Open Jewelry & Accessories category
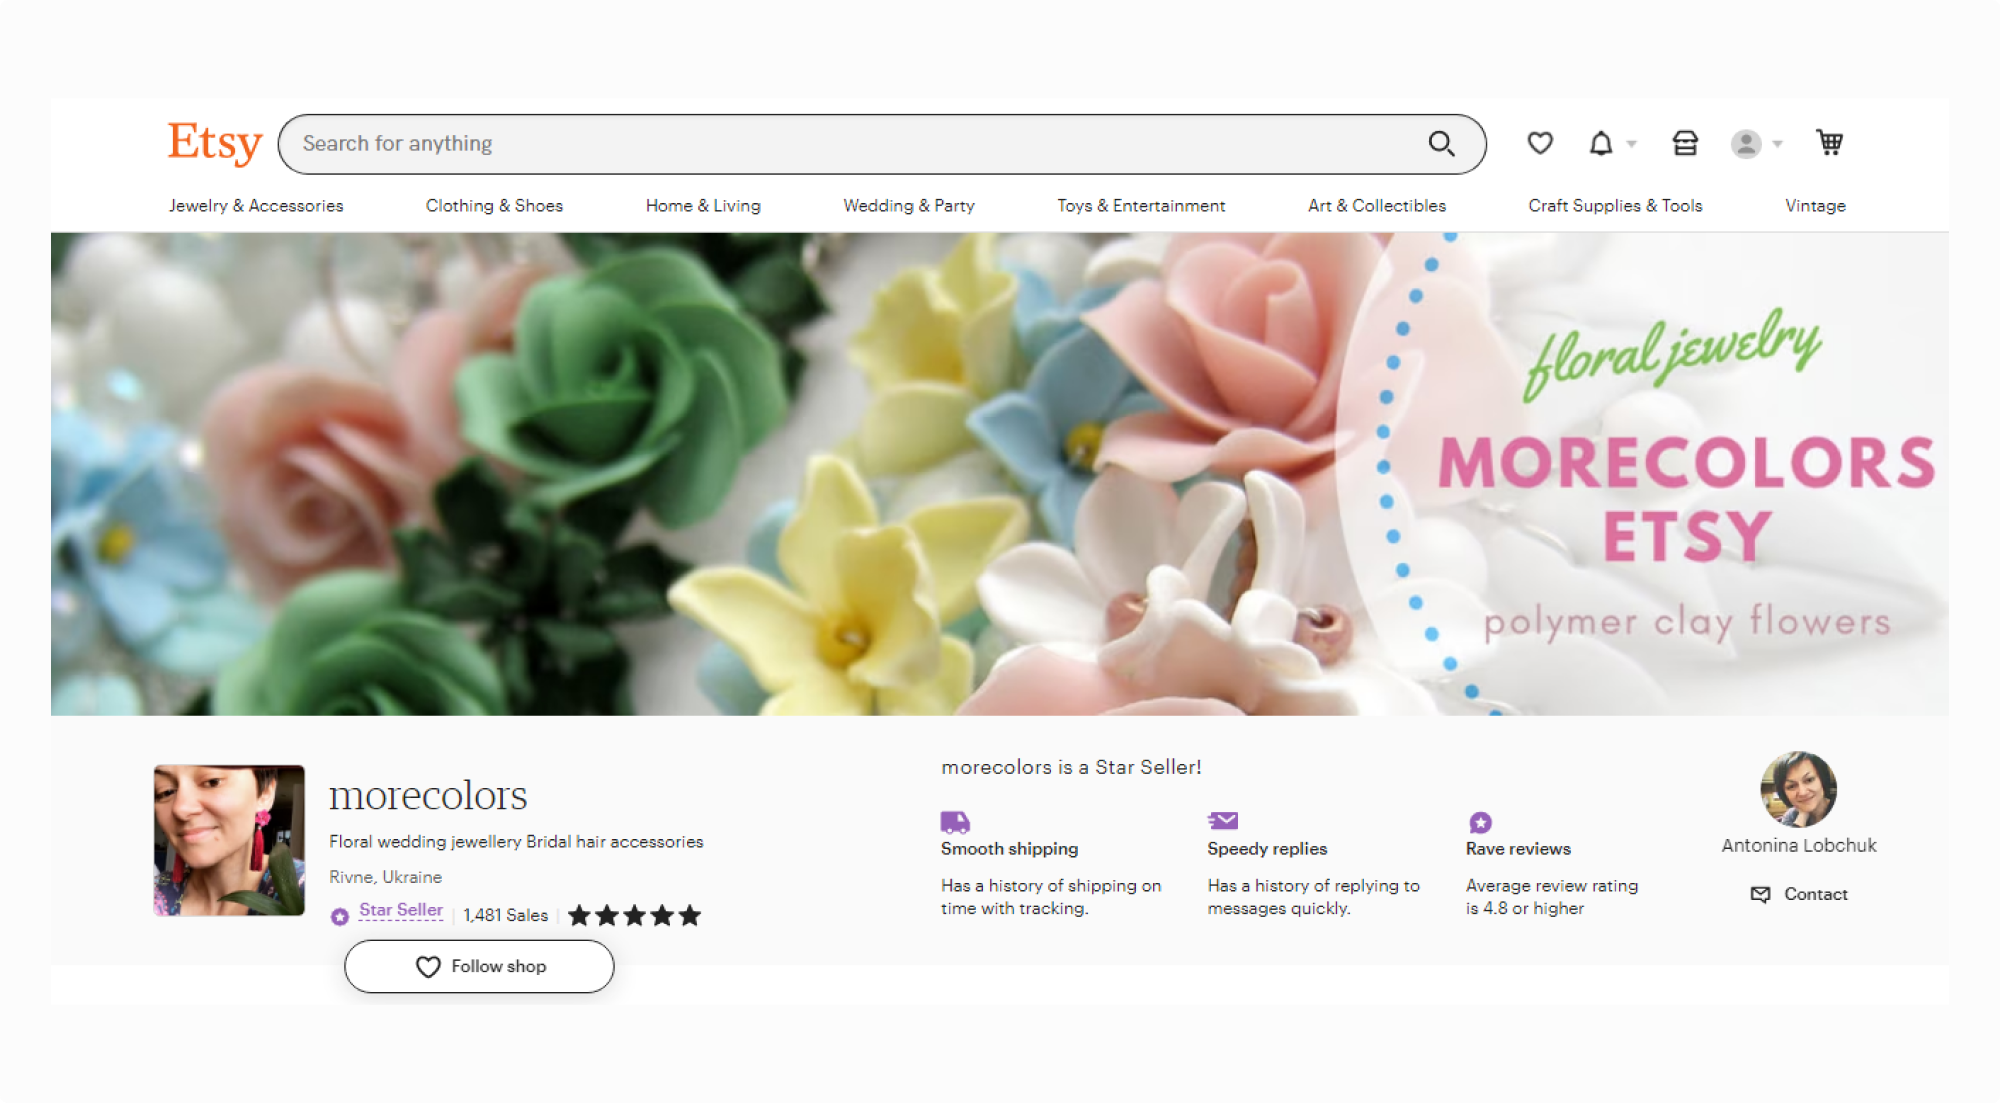The width and height of the screenshot is (2000, 1103). point(256,205)
